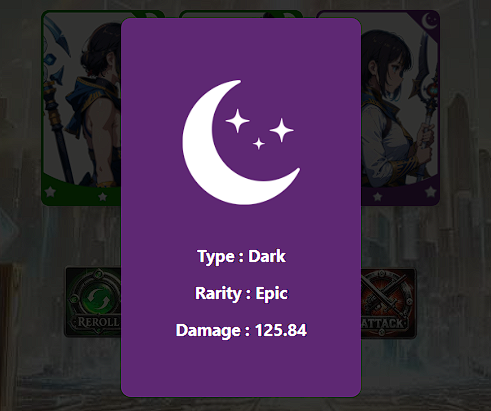The image size is (491, 411).
Task: Click the moon badge on purple card corner
Action: click(430, 21)
